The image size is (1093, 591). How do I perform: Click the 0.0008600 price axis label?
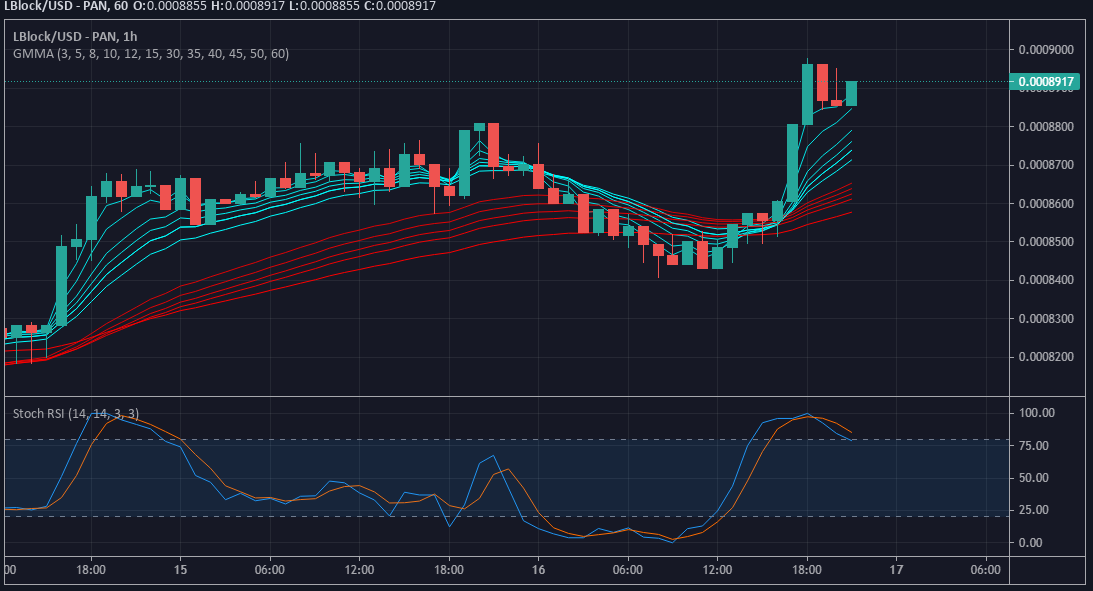1046,204
